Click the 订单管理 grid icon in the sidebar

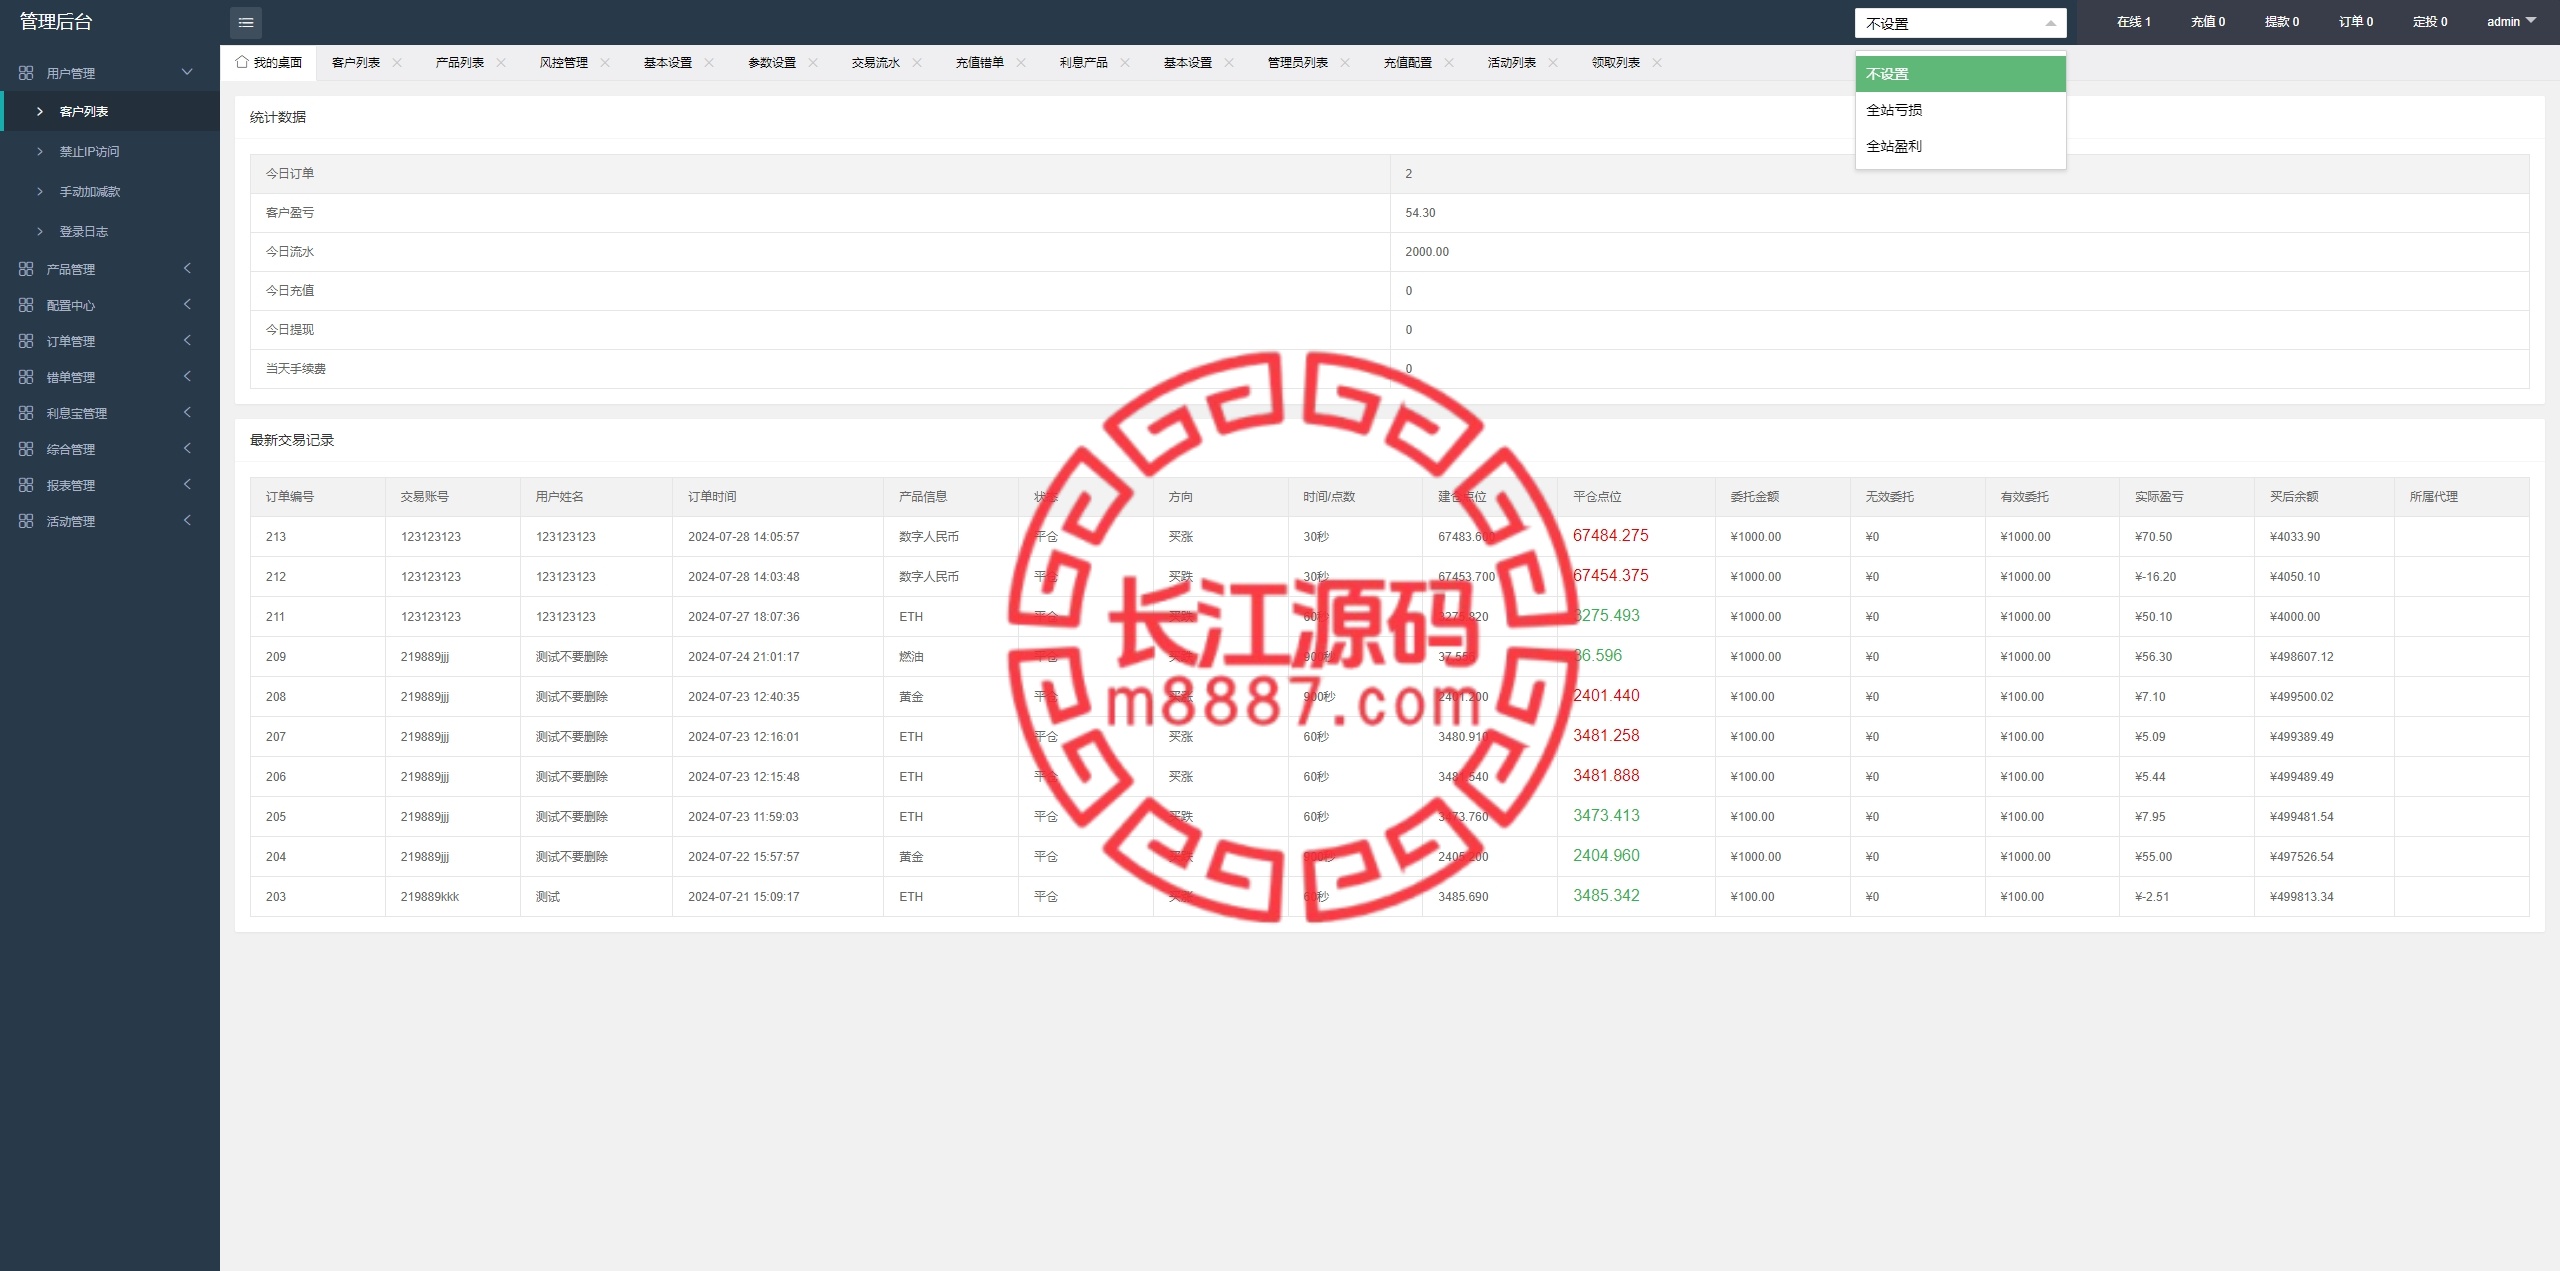(x=26, y=341)
